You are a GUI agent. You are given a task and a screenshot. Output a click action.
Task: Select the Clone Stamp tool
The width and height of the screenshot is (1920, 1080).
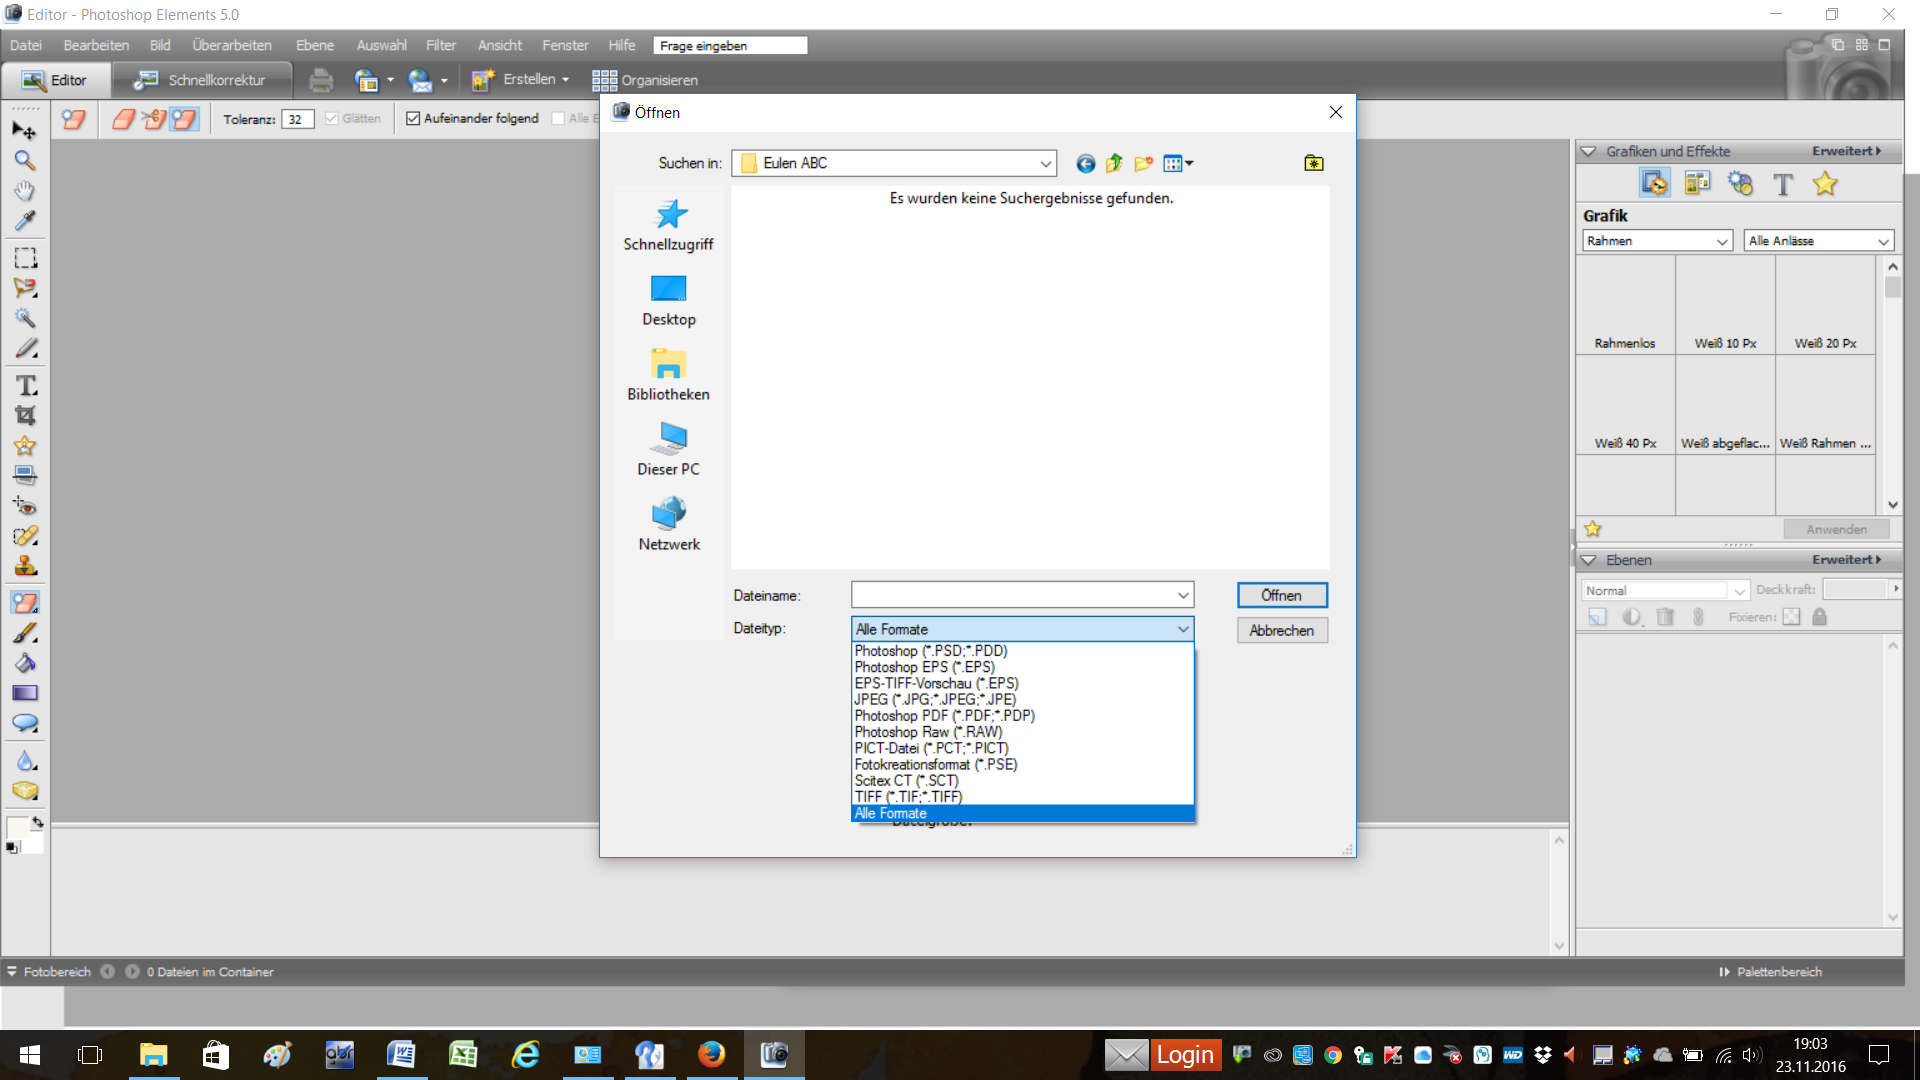tap(25, 566)
